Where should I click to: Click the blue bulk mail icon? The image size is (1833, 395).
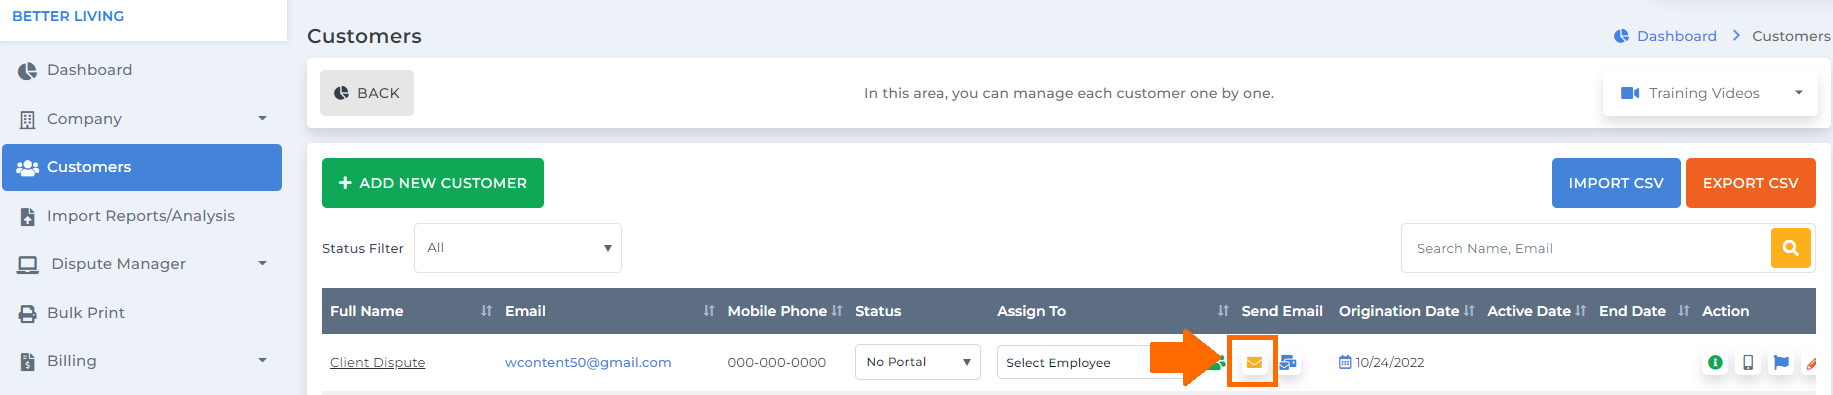pyautogui.click(x=1288, y=363)
